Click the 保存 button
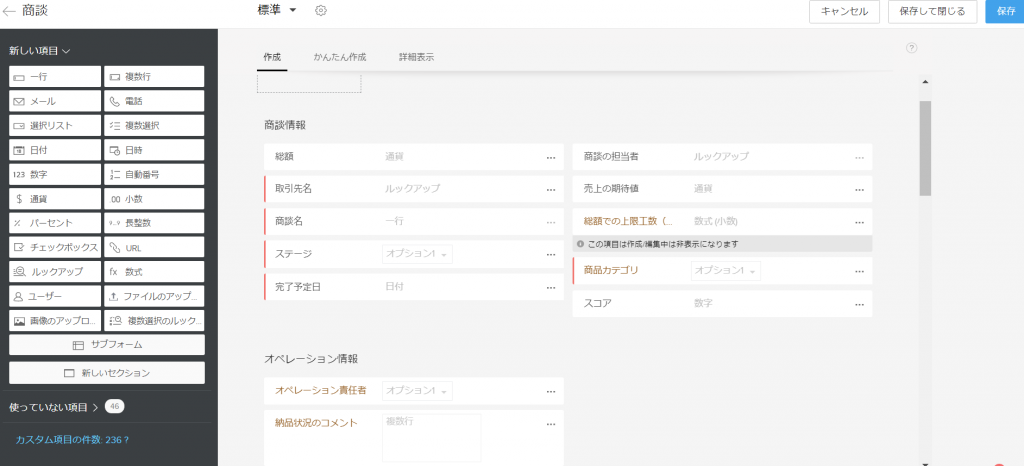 click(x=1004, y=11)
